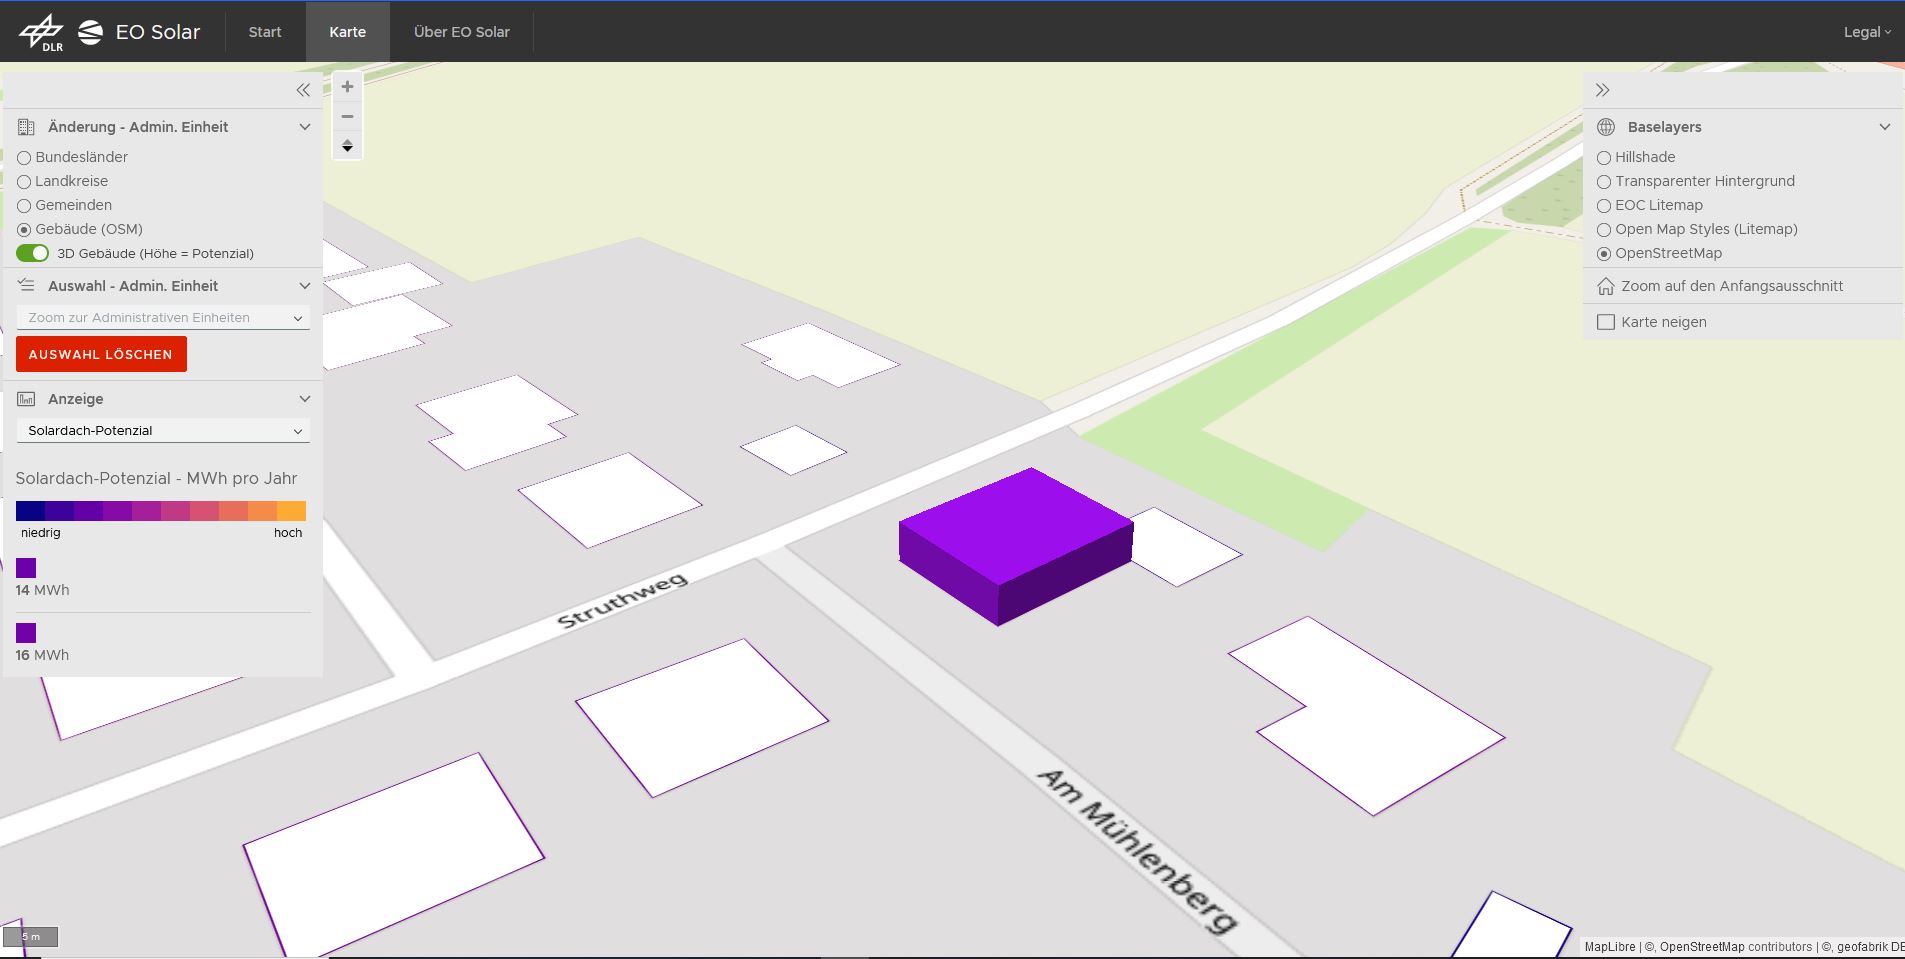Open the Solardach-Potenzial display dropdown

click(x=163, y=431)
